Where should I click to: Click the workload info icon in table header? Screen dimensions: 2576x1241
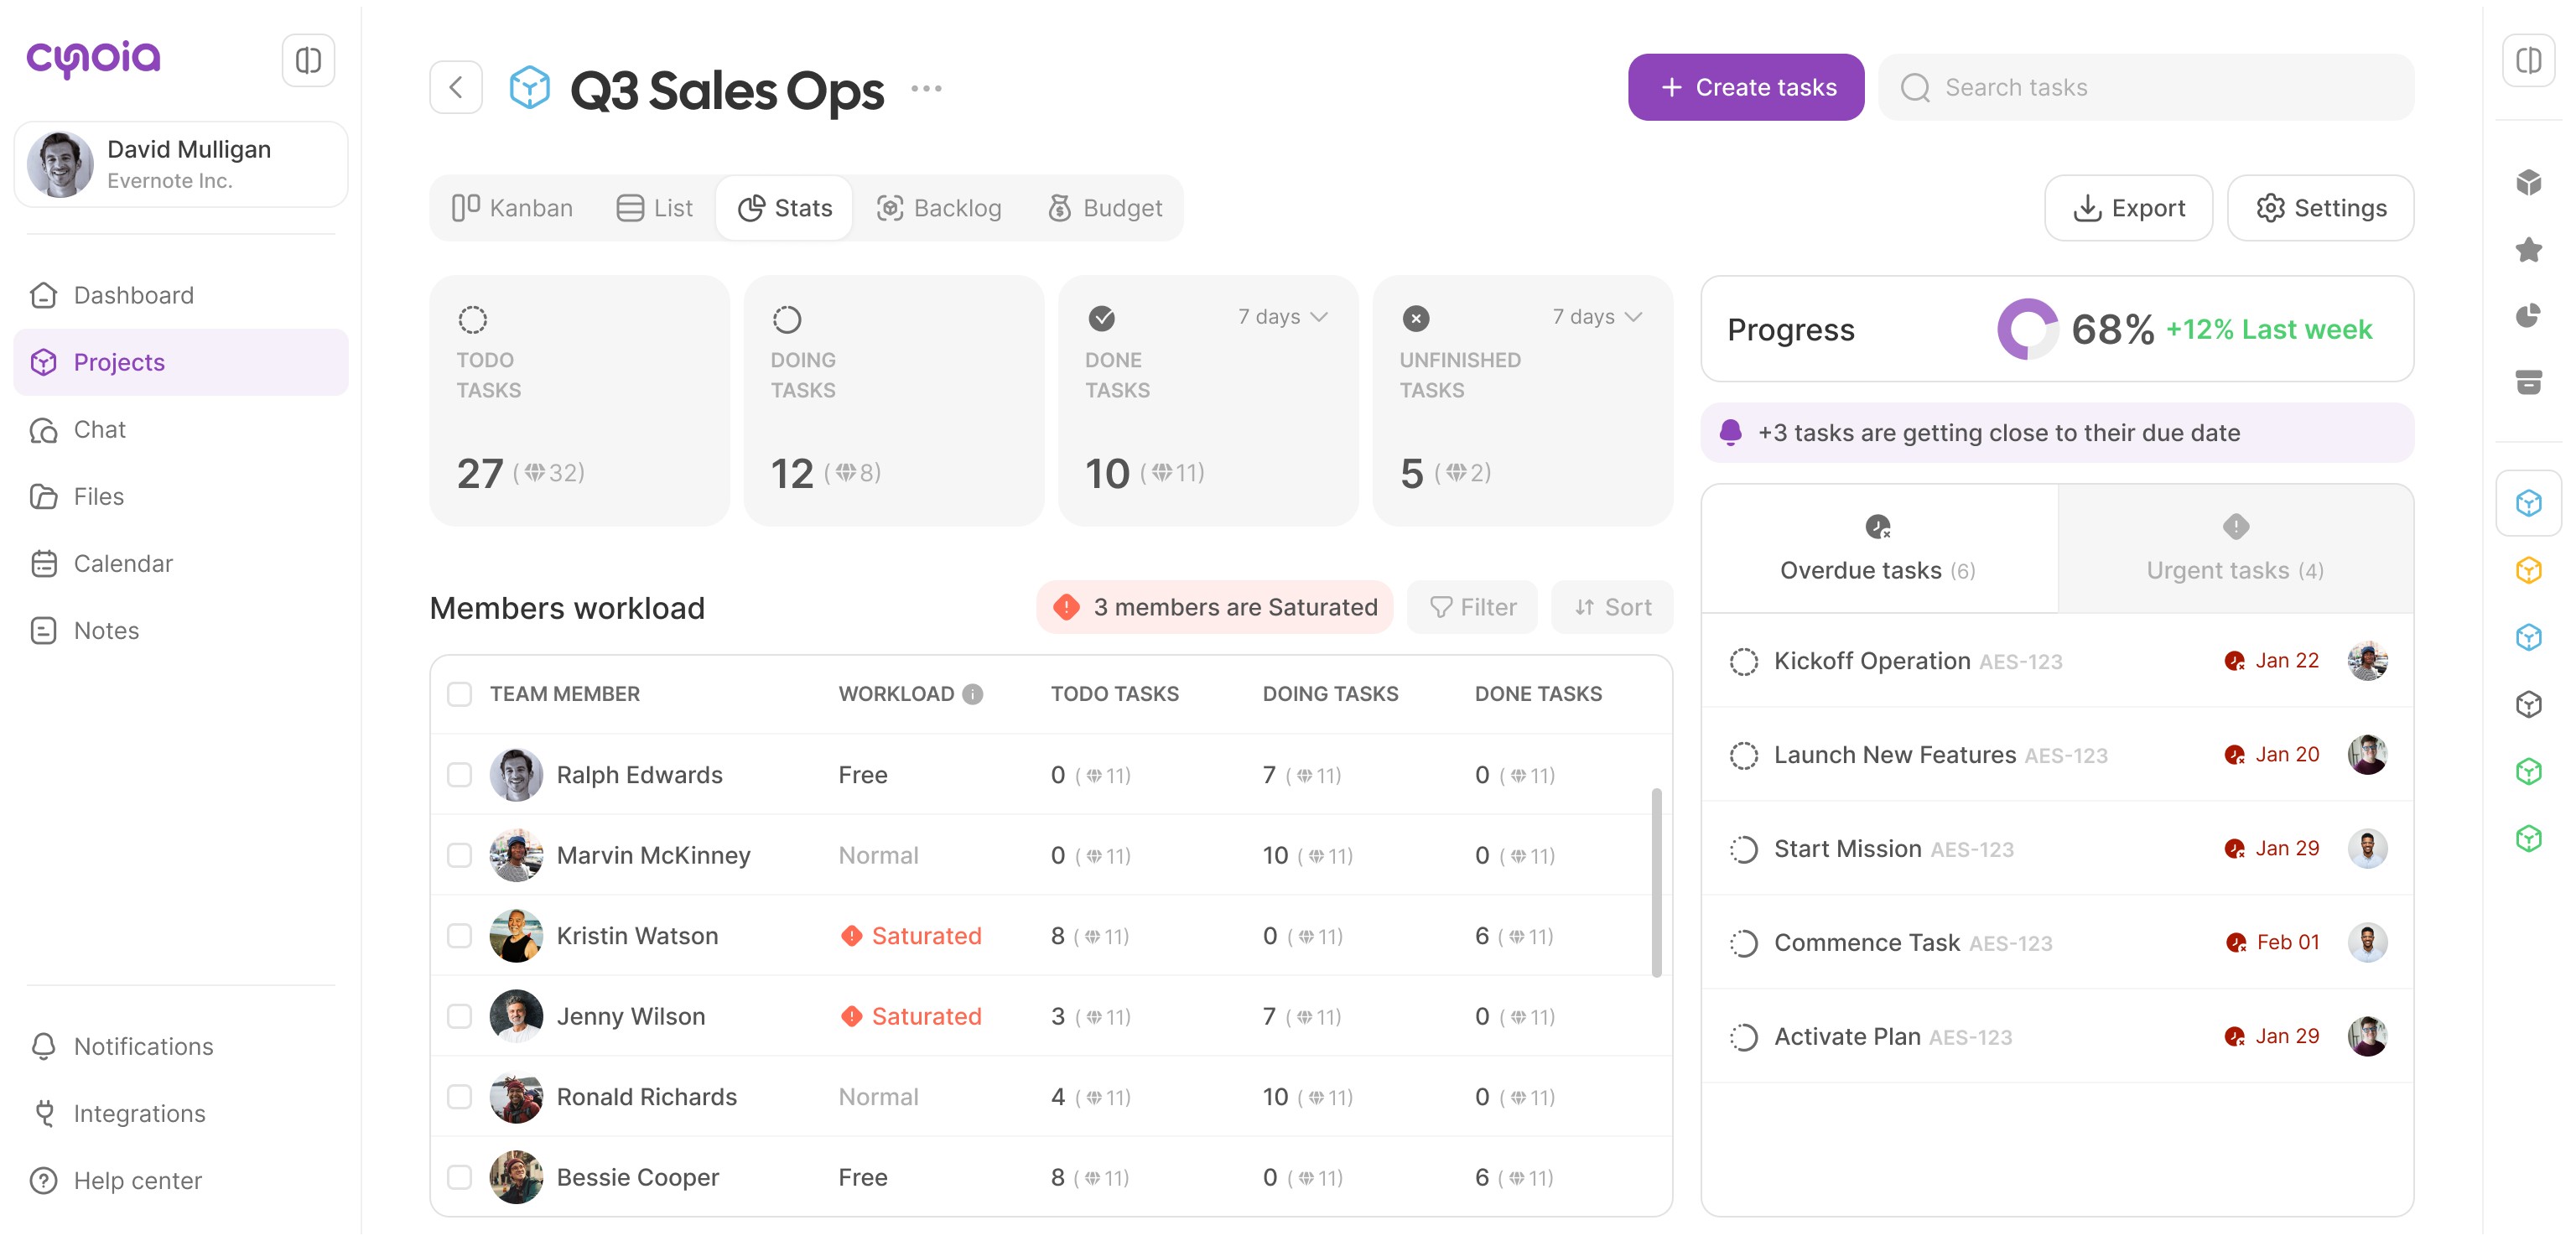972,694
